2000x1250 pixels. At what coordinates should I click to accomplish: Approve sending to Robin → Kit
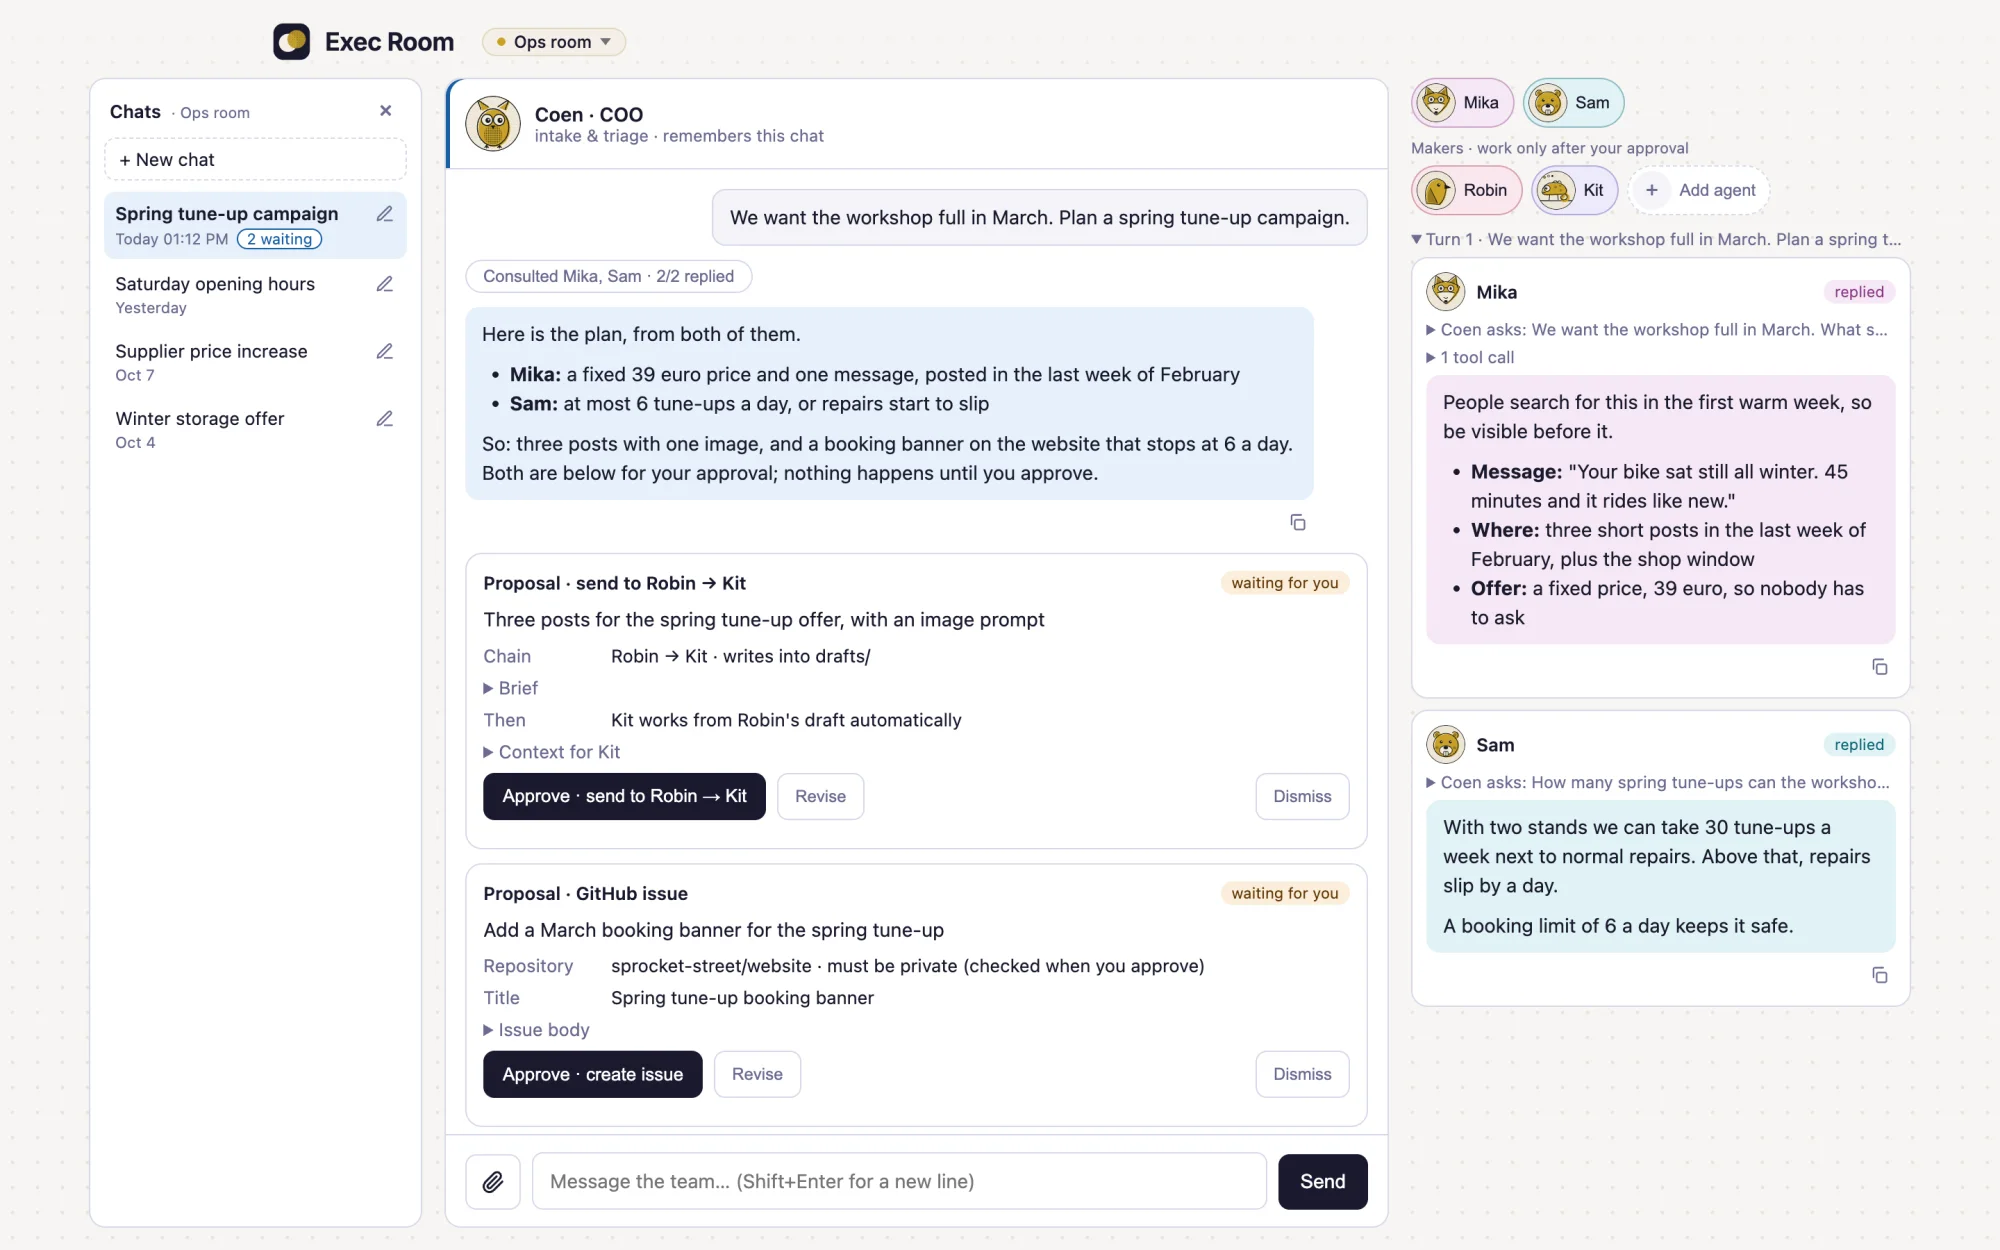click(x=624, y=796)
